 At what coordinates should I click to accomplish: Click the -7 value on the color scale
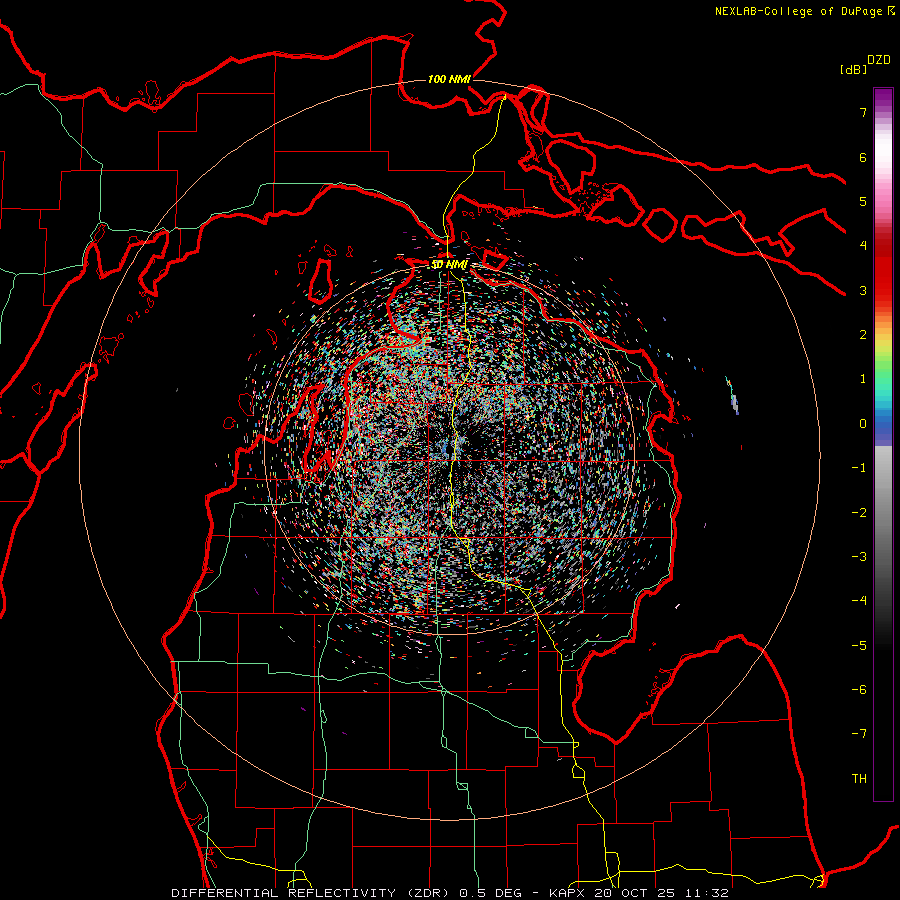(859, 734)
